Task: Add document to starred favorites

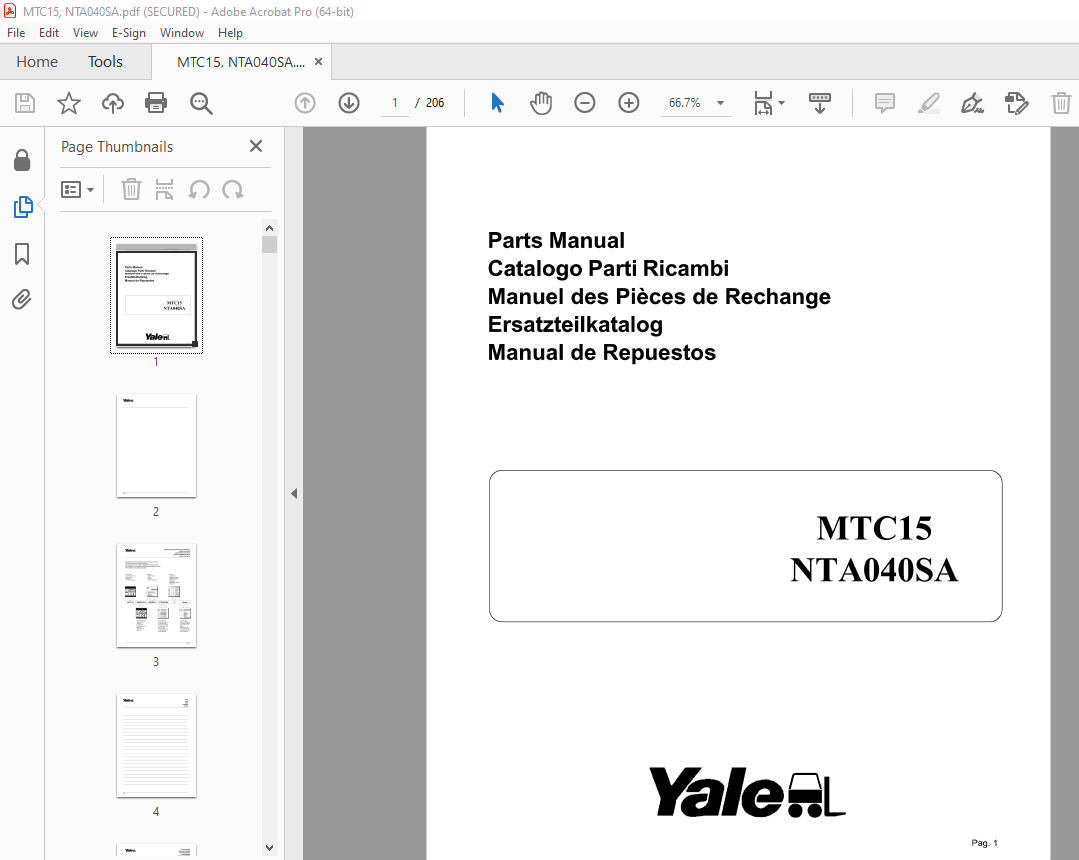Action: pos(69,103)
